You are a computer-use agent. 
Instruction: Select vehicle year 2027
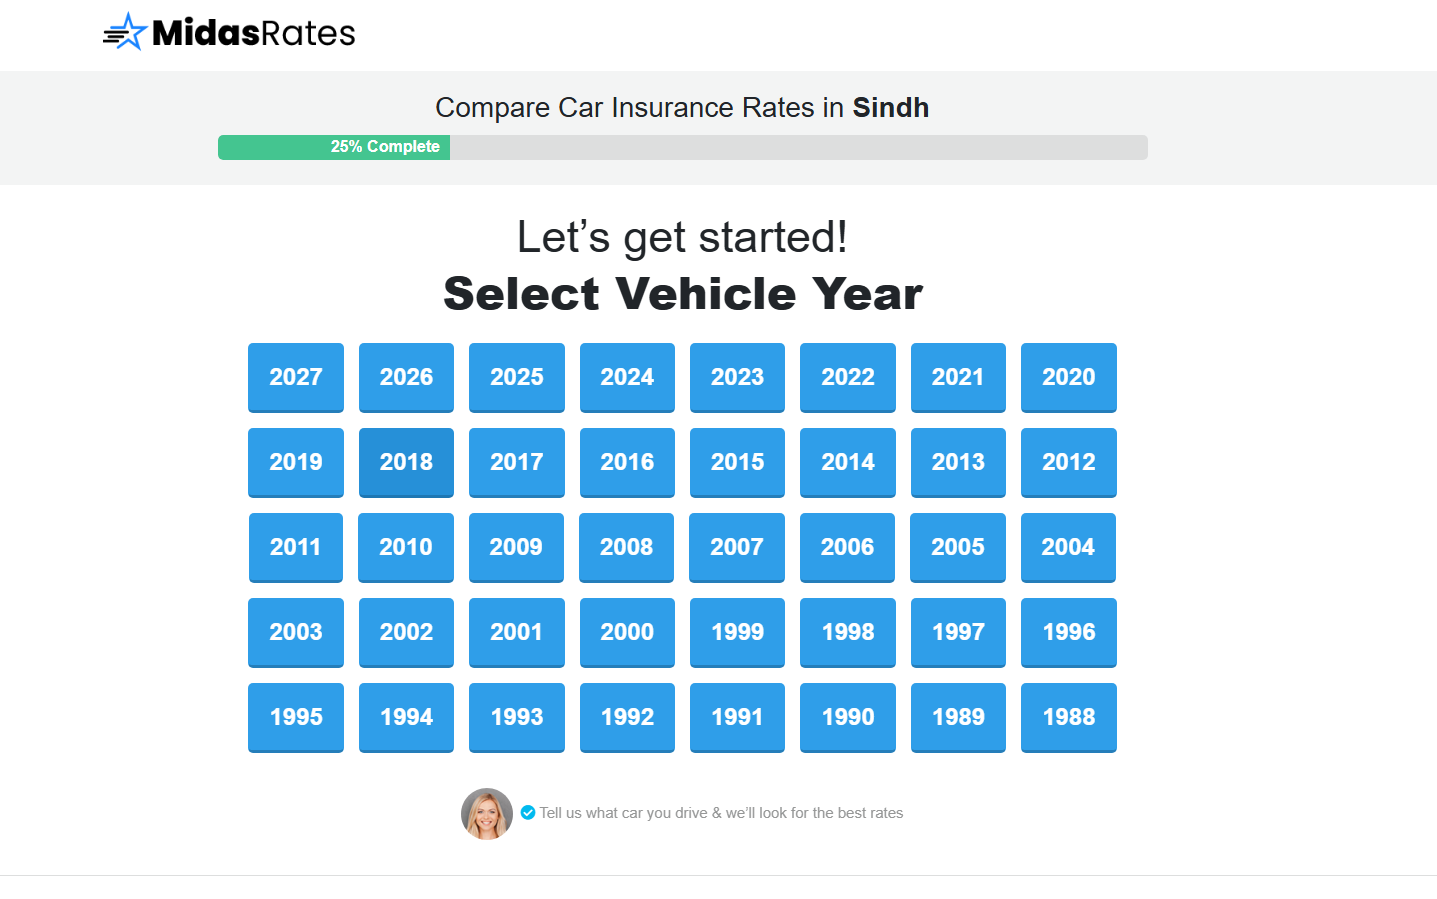(296, 377)
